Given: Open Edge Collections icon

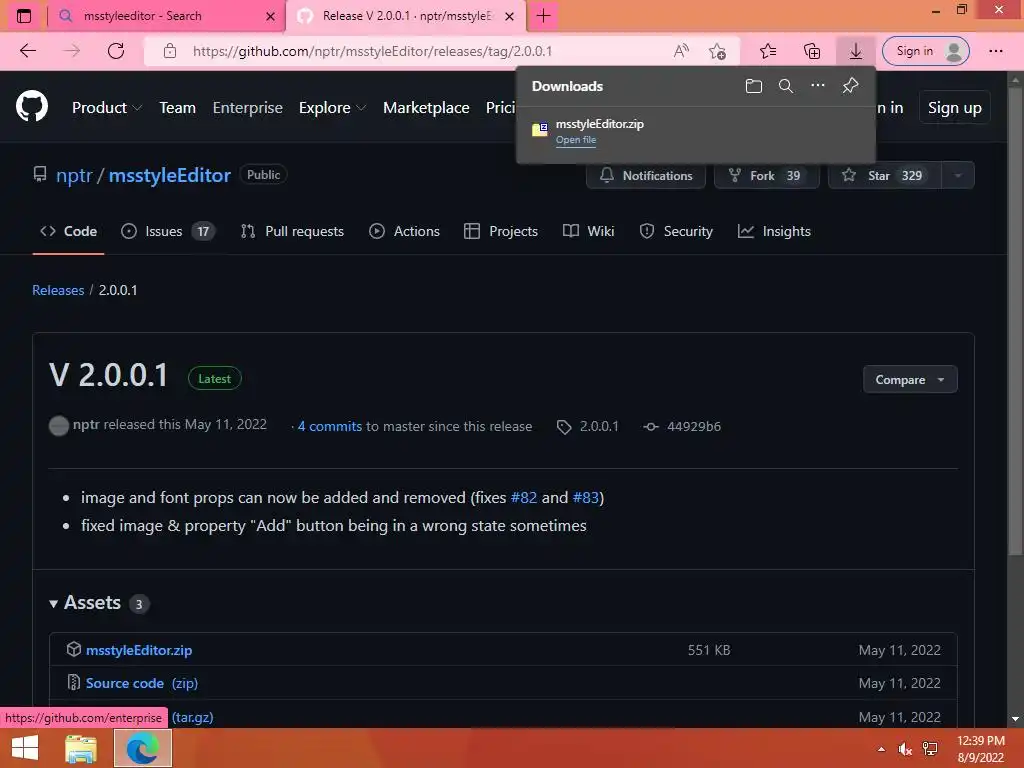Looking at the screenshot, I should click(x=812, y=51).
